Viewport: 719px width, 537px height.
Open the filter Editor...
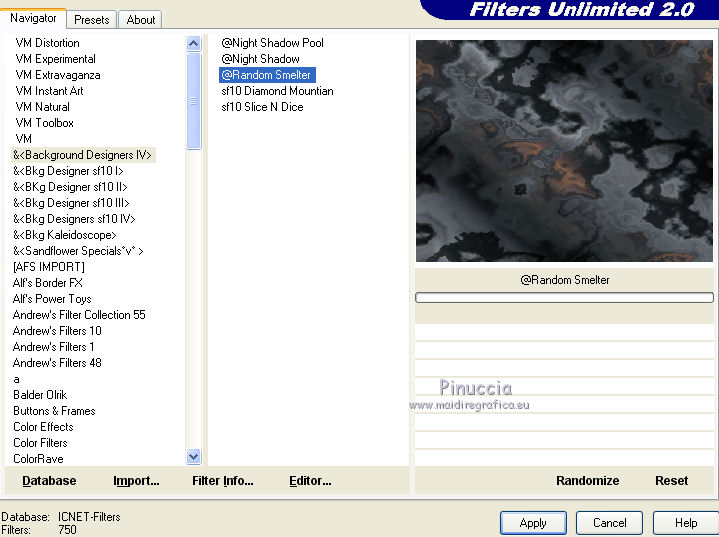310,481
